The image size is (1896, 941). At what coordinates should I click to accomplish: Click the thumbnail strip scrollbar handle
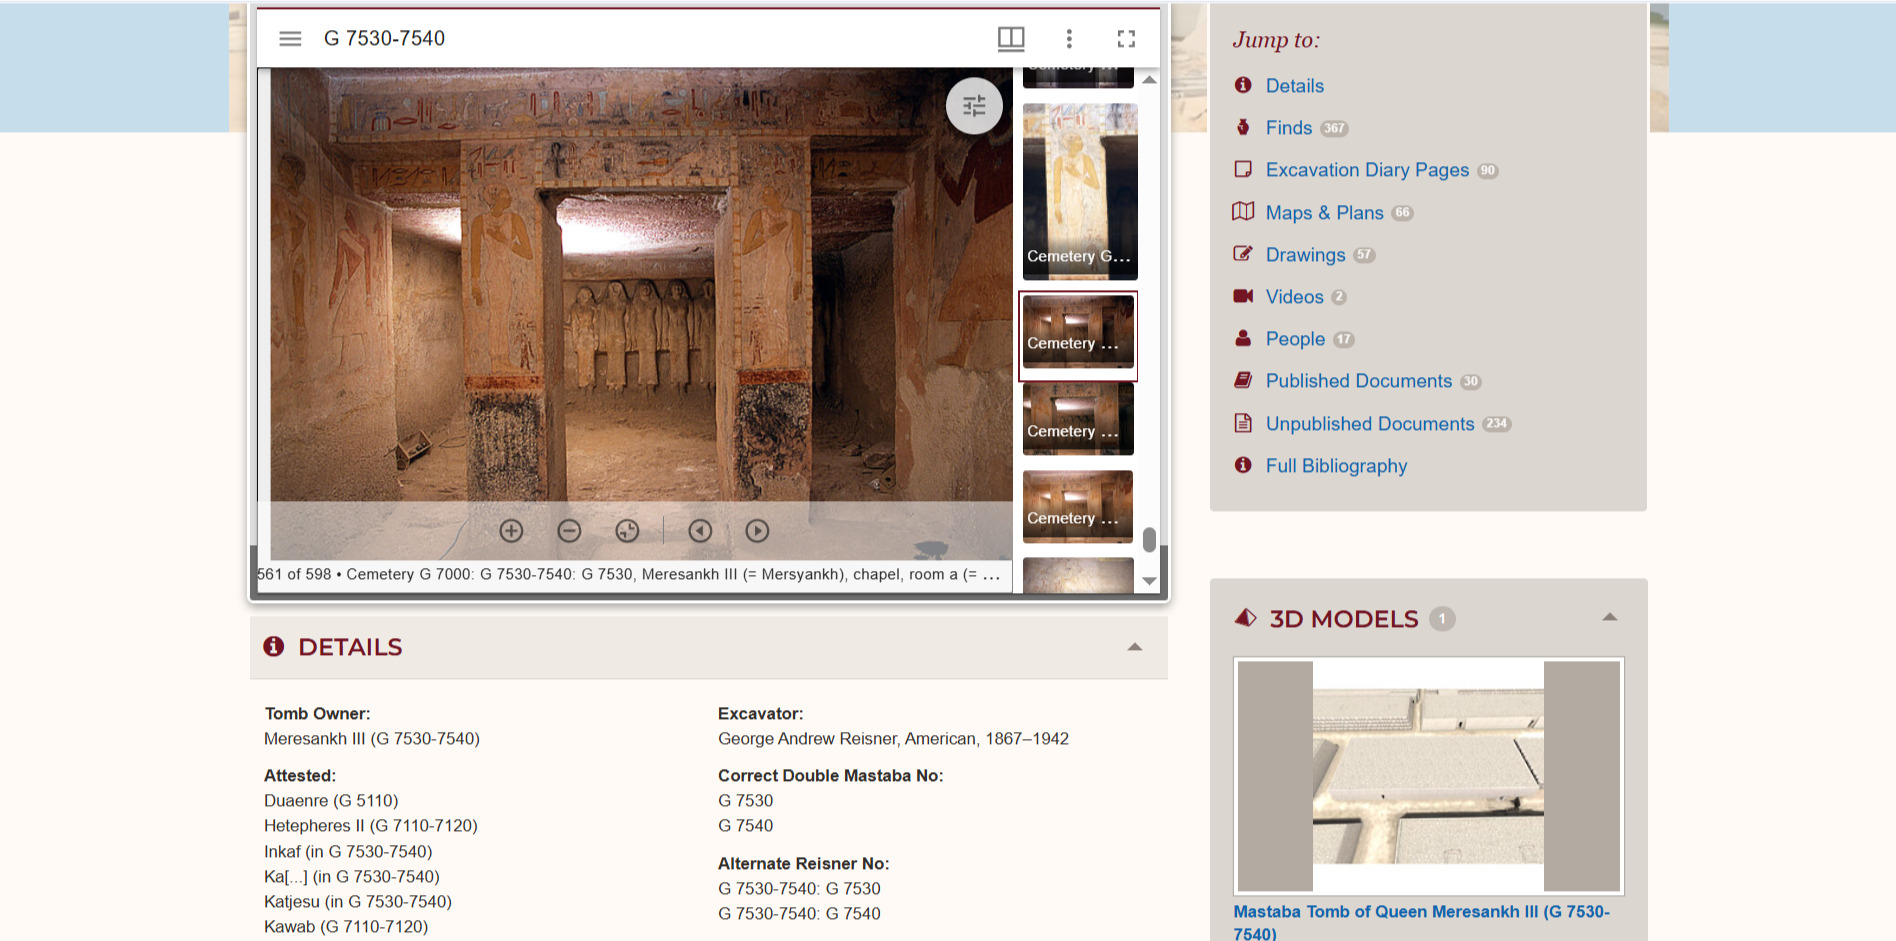pyautogui.click(x=1150, y=540)
